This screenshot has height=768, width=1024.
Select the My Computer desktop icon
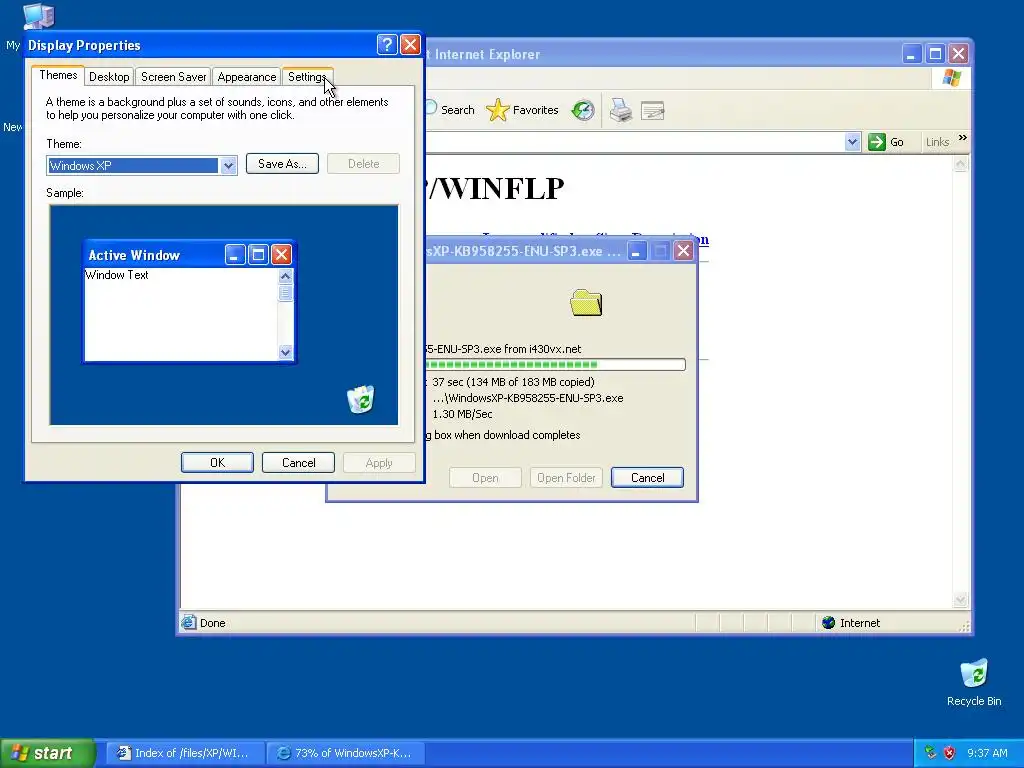pos(38,16)
